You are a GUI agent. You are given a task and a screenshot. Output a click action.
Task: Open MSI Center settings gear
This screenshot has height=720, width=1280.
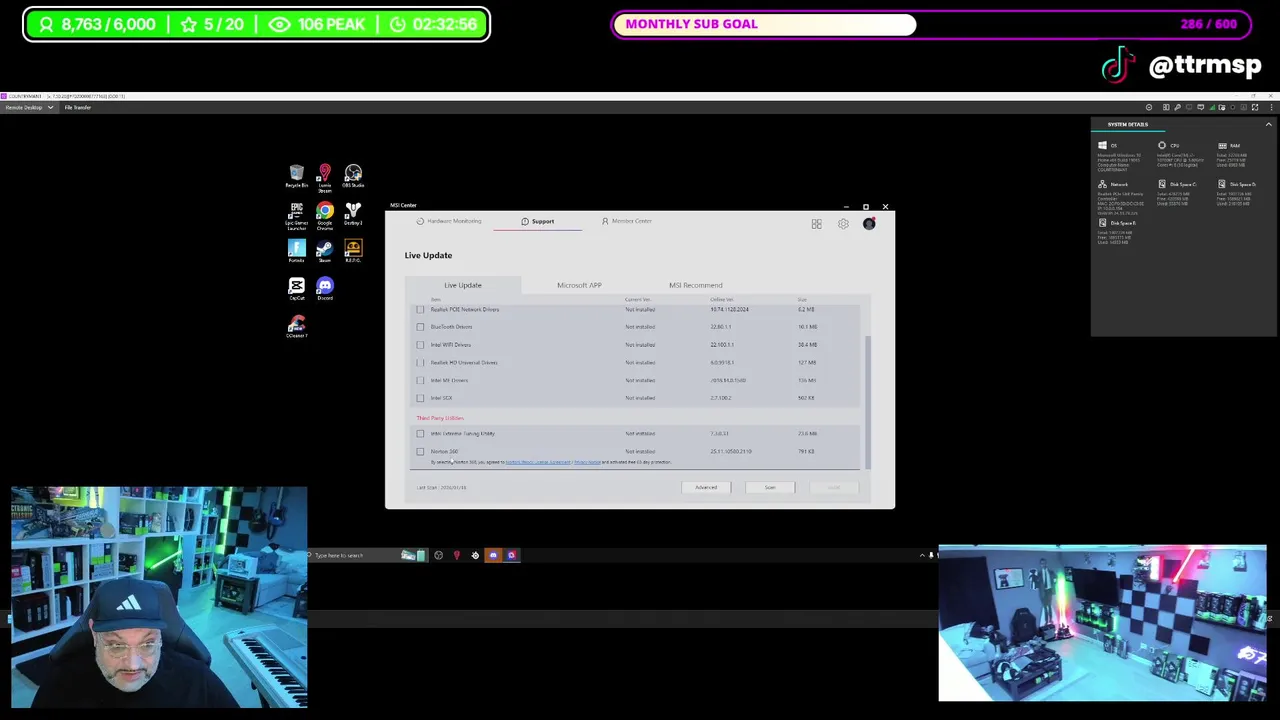pos(843,224)
